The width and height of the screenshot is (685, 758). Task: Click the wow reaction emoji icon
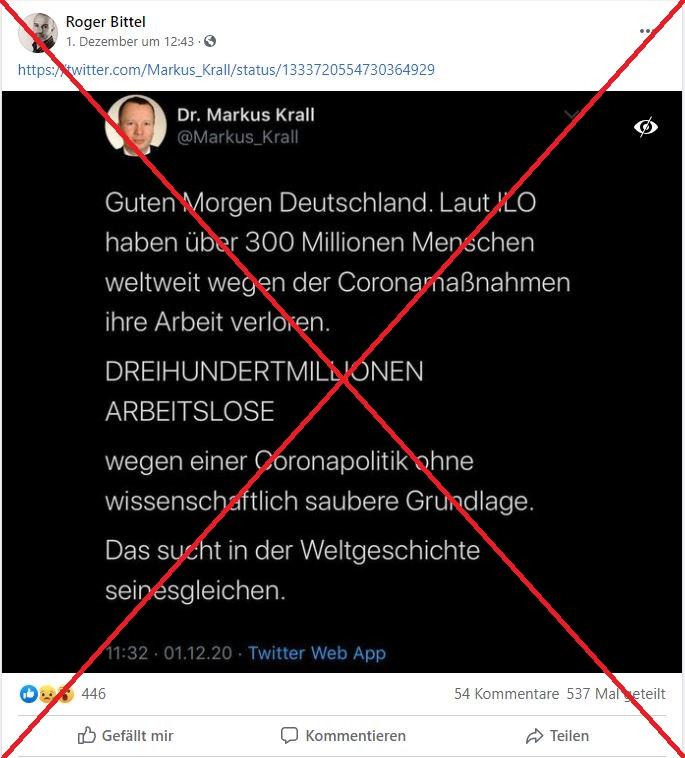coord(65,694)
